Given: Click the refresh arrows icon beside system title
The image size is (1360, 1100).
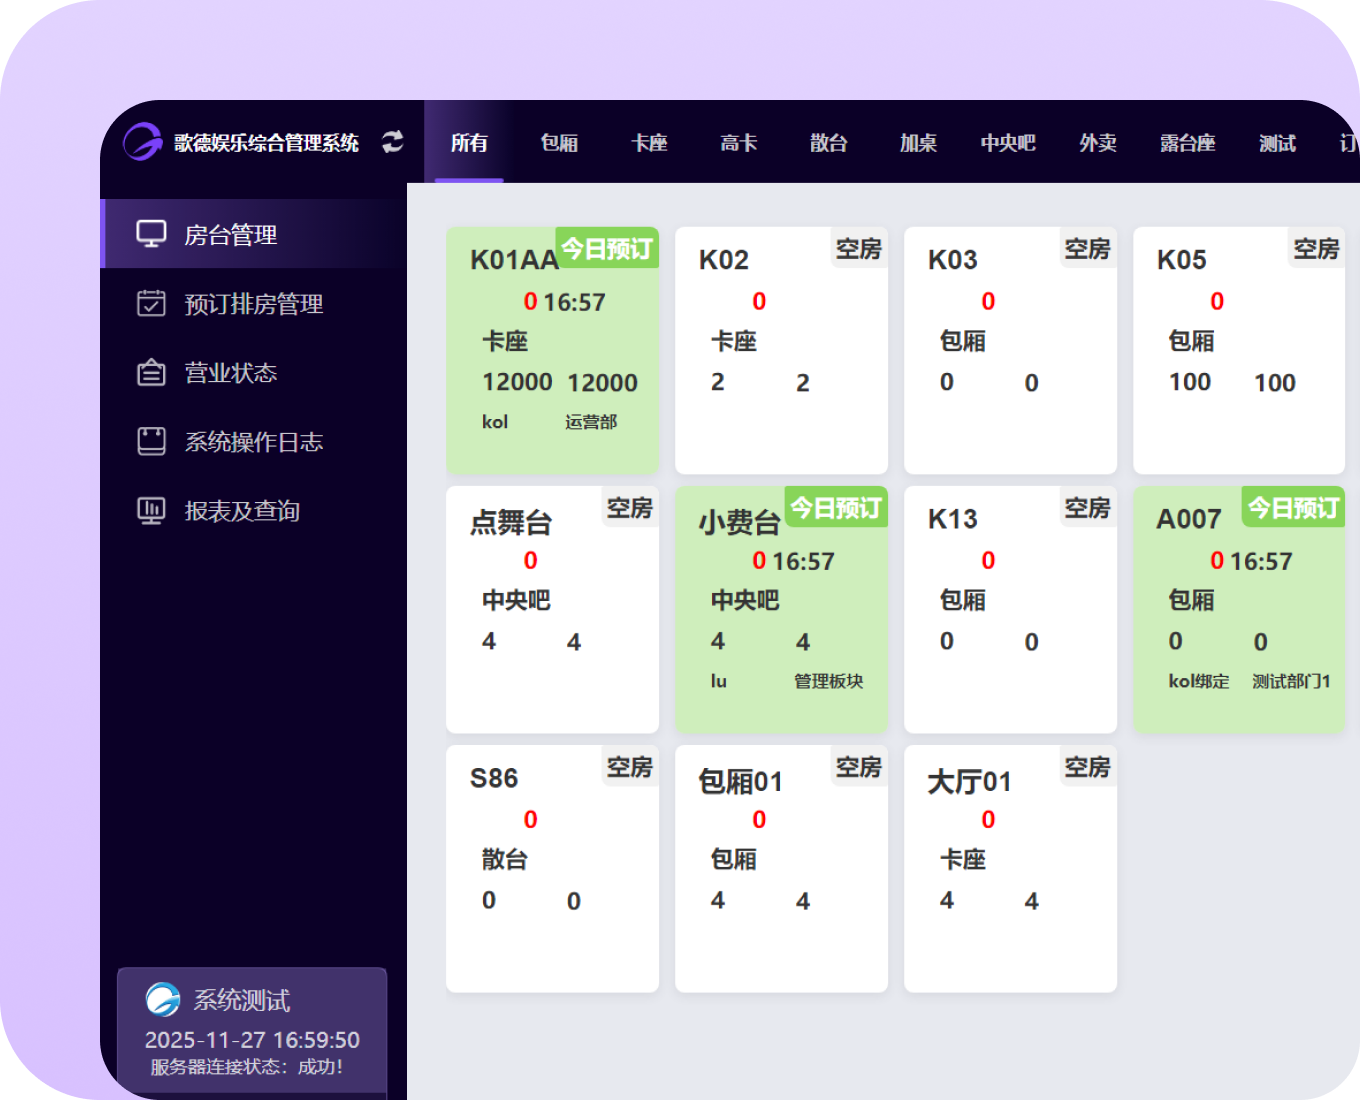Looking at the screenshot, I should tap(393, 142).
